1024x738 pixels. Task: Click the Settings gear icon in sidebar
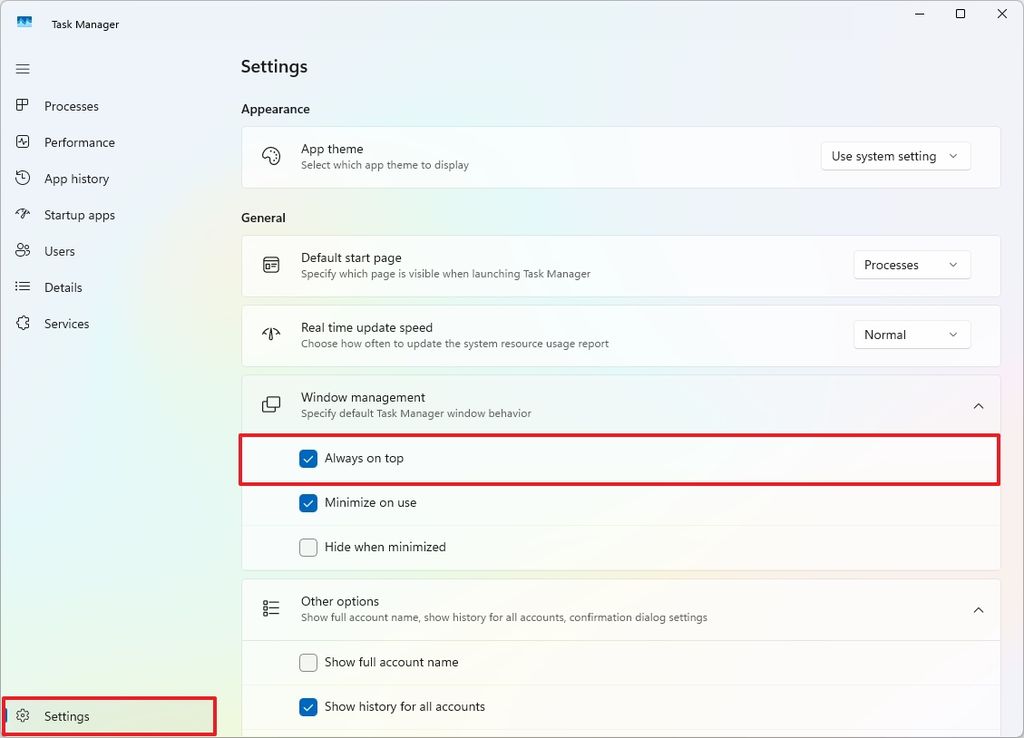point(23,715)
